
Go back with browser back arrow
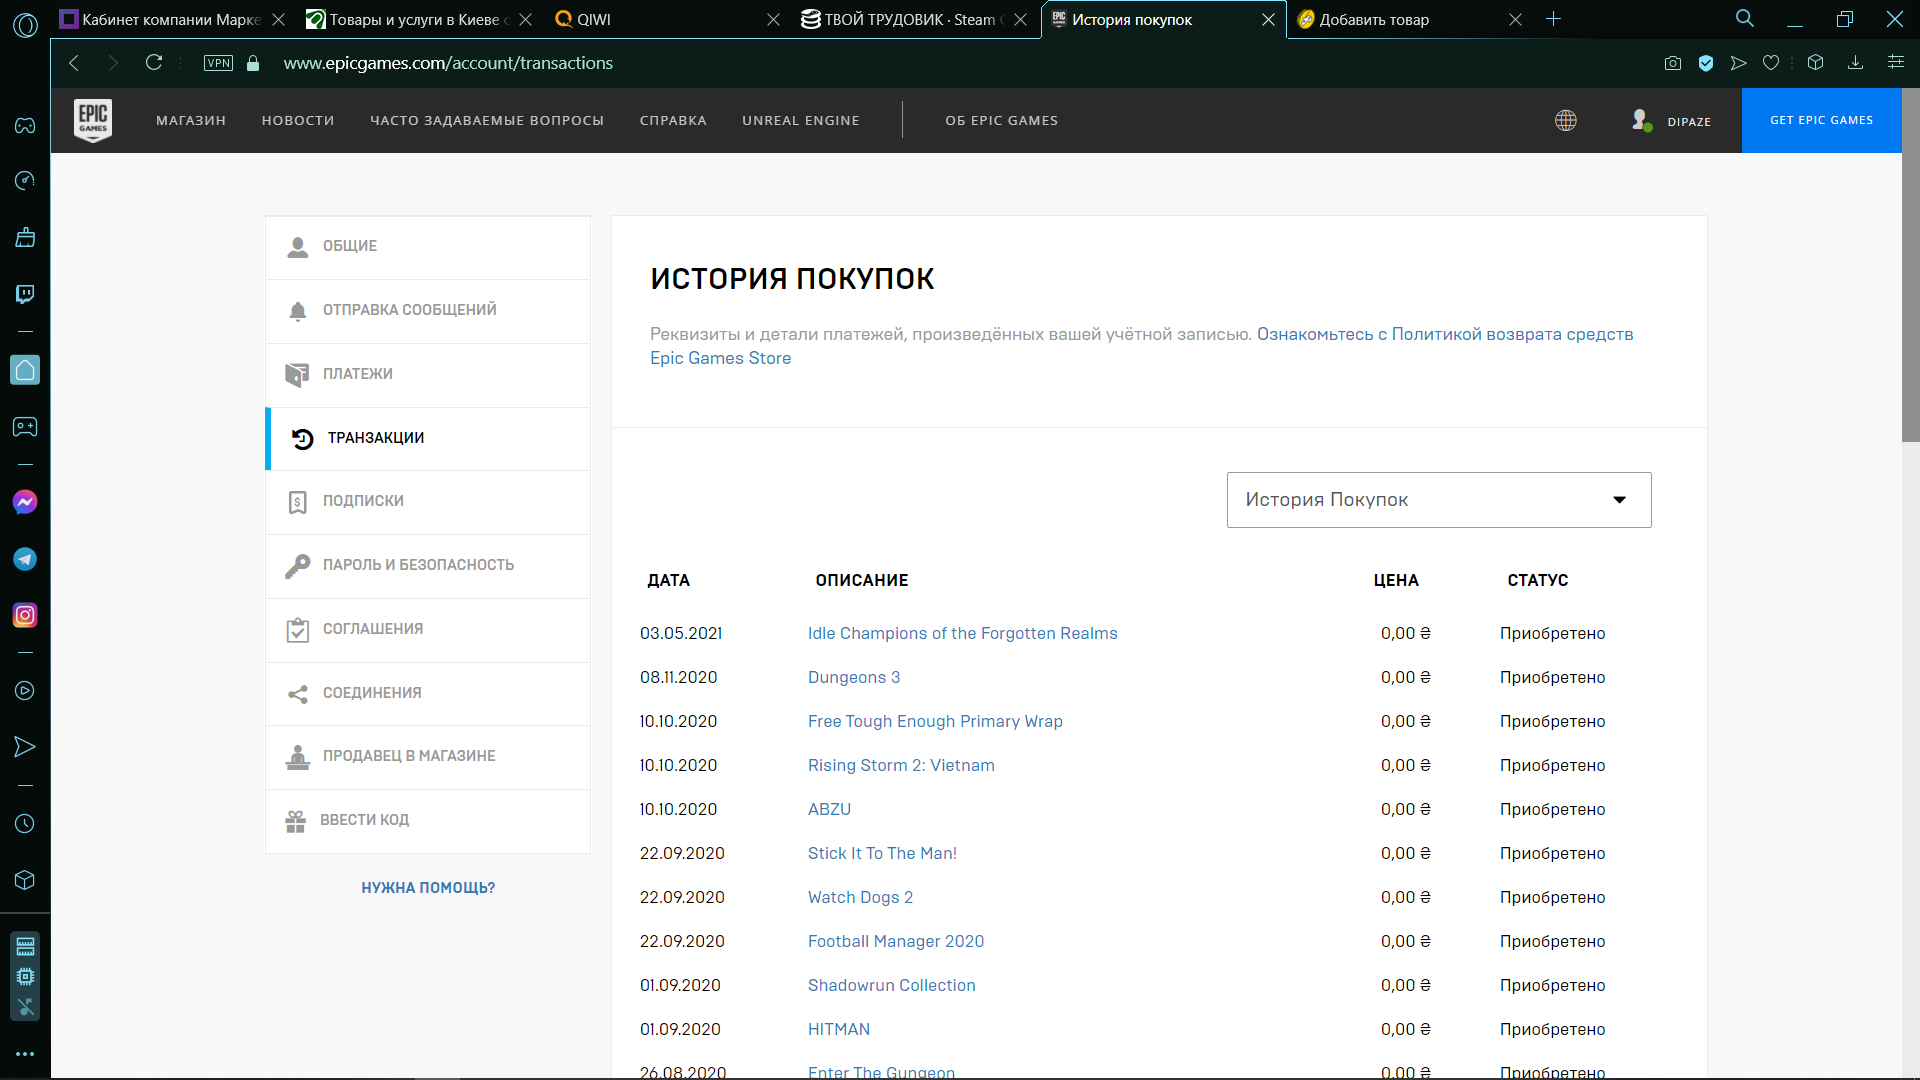coord(74,63)
